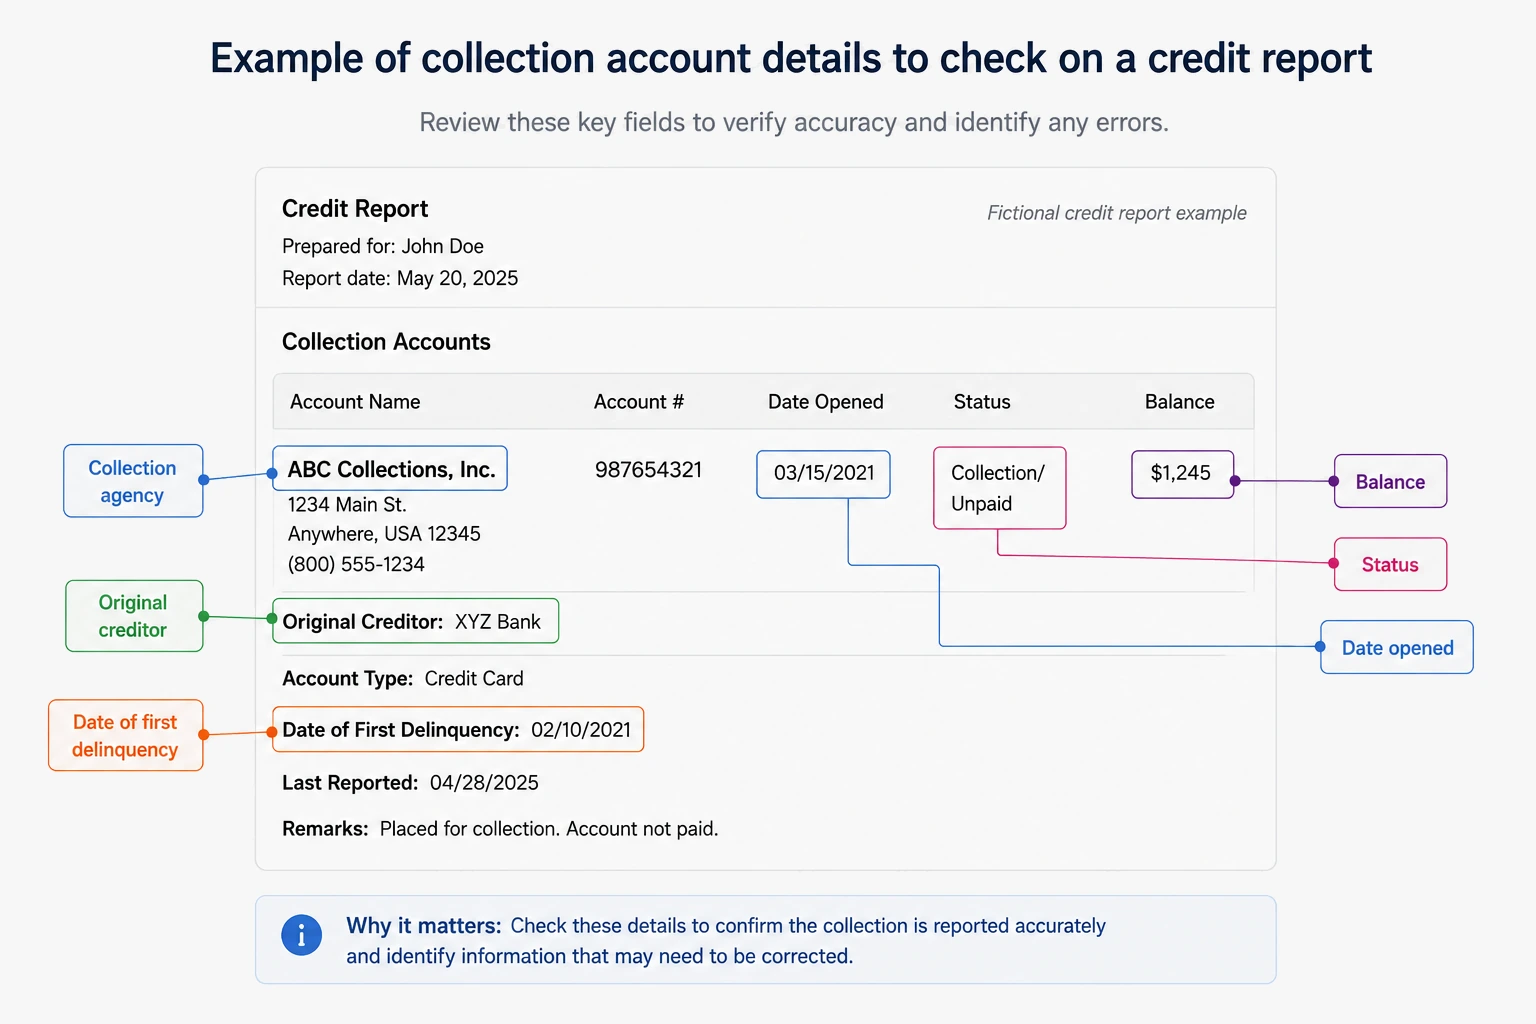Click the Balance column header

click(1180, 402)
